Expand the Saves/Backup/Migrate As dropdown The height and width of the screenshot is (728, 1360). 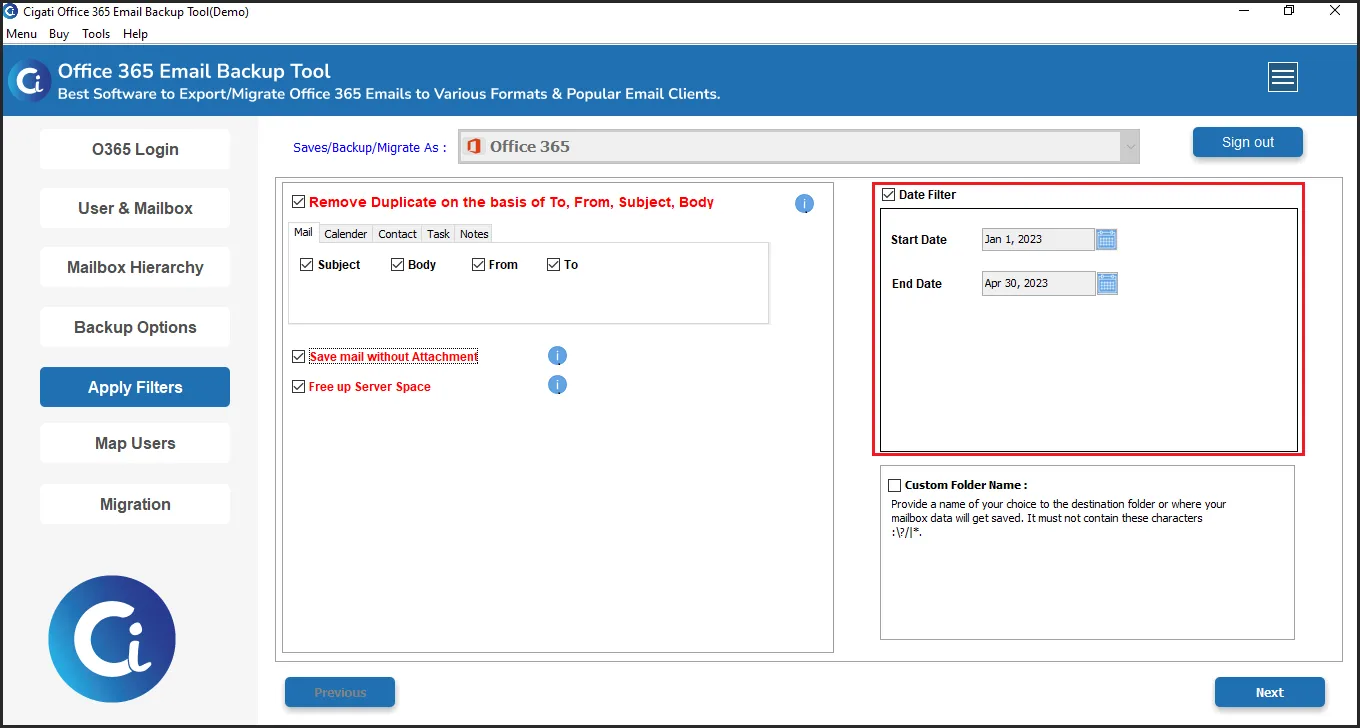coord(1130,147)
